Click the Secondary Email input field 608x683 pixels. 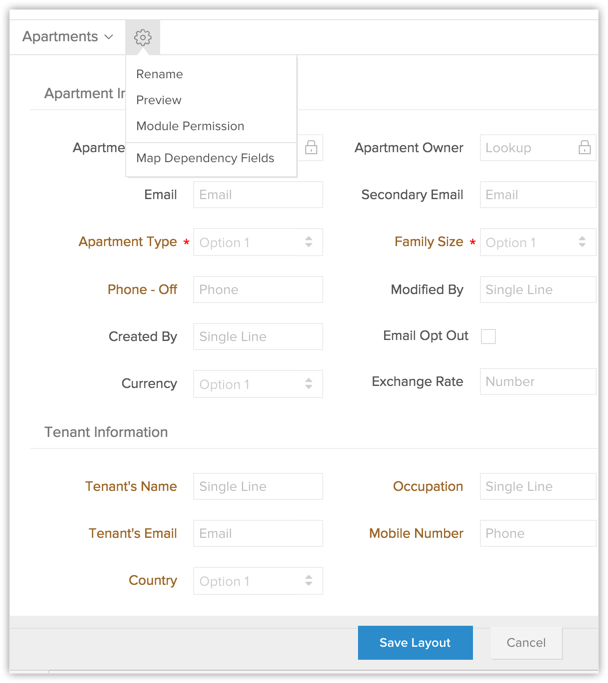pos(537,195)
